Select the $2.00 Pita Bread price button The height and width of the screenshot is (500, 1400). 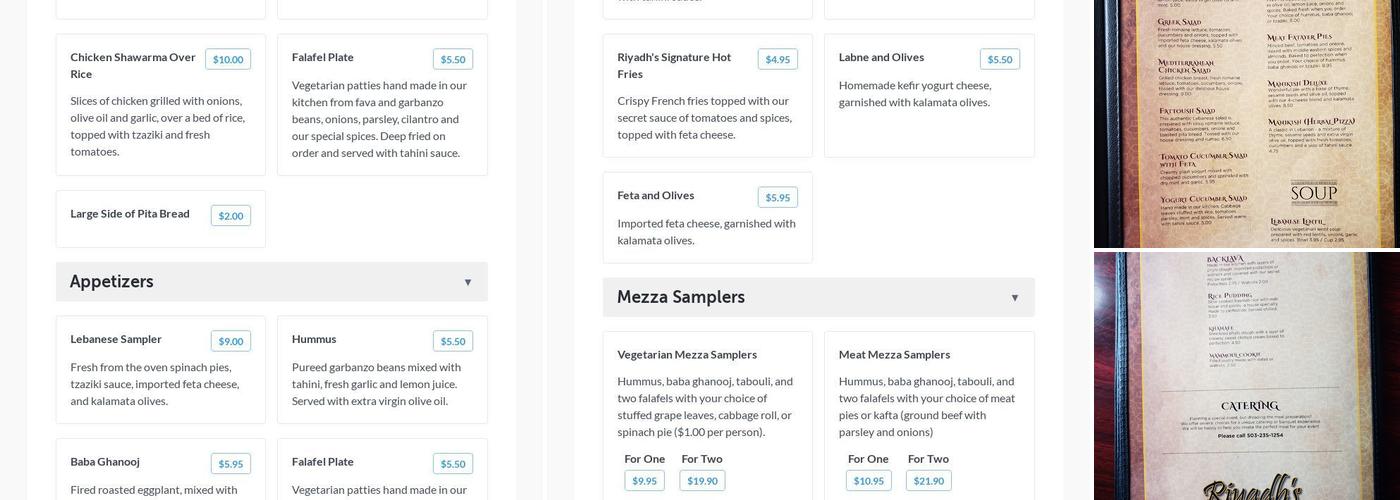point(230,216)
